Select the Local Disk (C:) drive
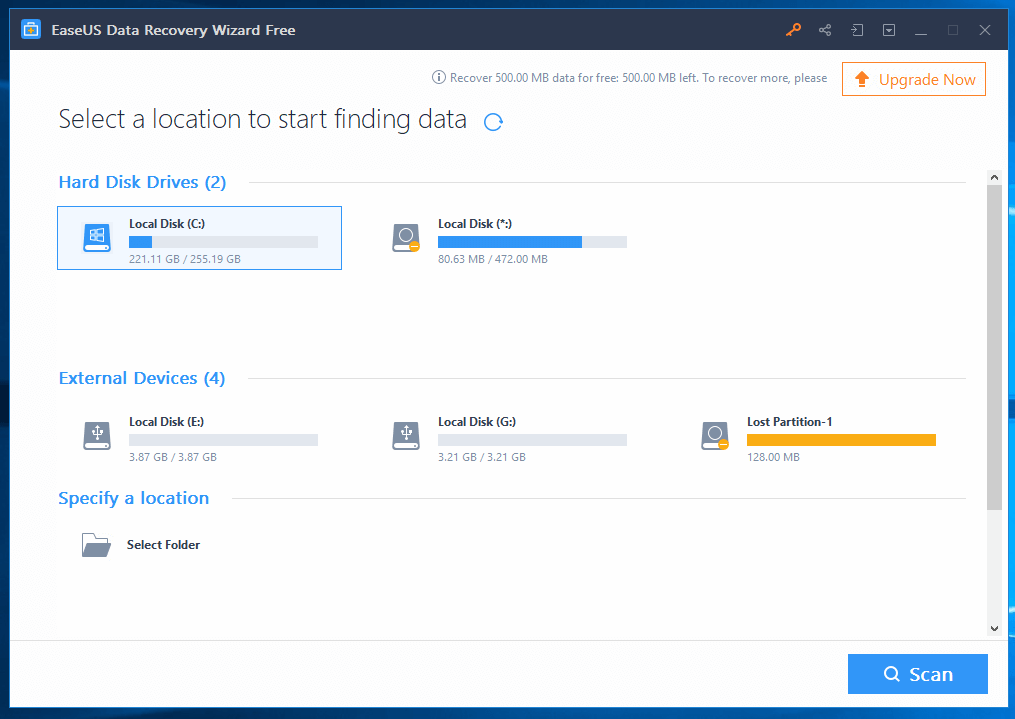The width and height of the screenshot is (1015, 719). point(199,238)
